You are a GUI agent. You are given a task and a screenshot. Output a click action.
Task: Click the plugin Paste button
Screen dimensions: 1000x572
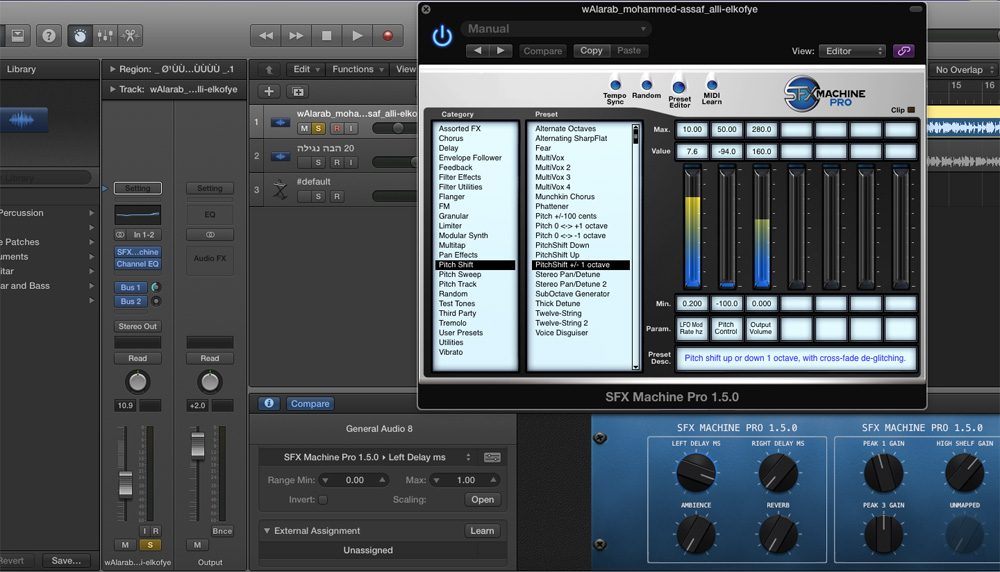tap(629, 50)
